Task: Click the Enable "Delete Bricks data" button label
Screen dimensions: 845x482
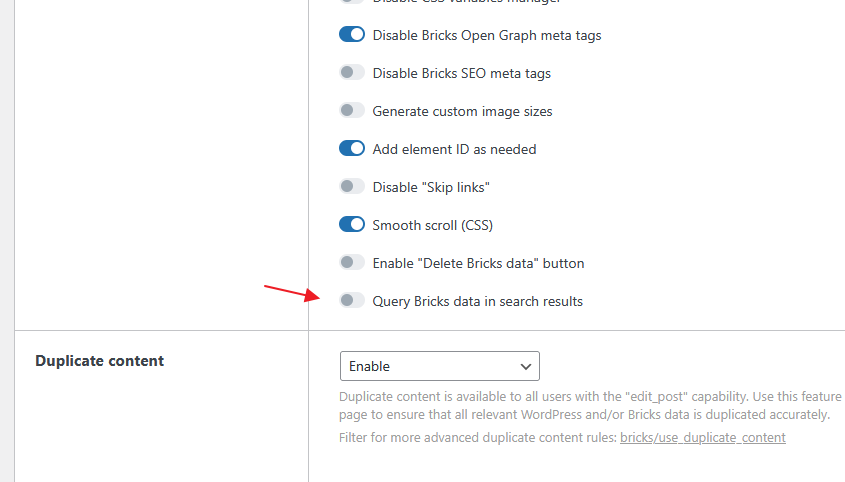Action: pyautogui.click(x=478, y=263)
